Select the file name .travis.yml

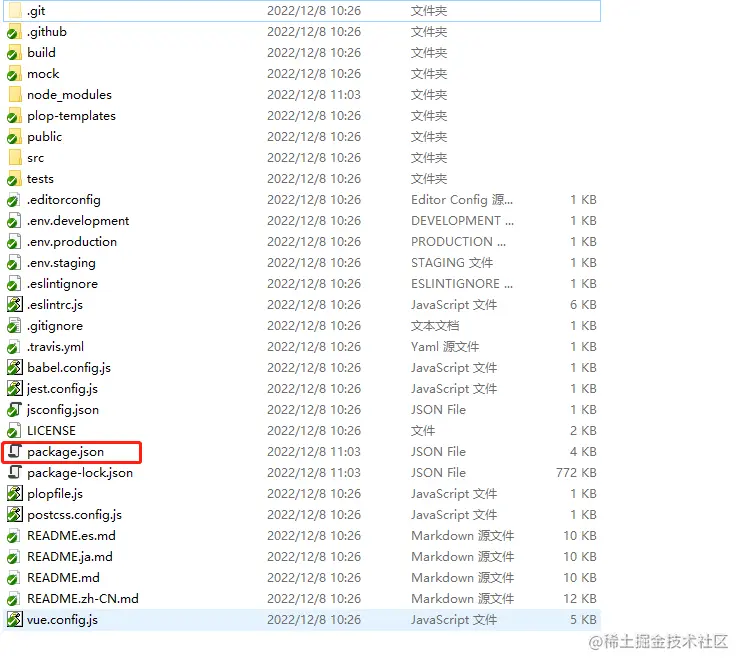coord(55,347)
